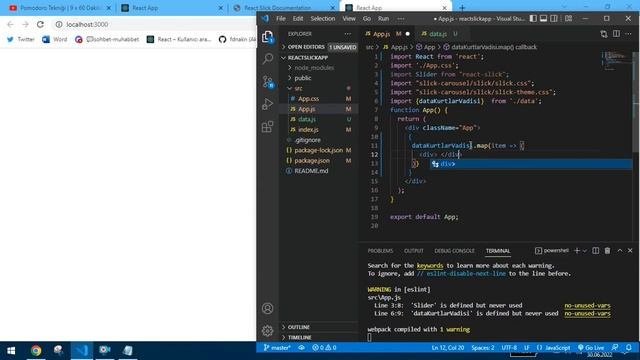Open errors and warnings count in status bar

[324, 348]
